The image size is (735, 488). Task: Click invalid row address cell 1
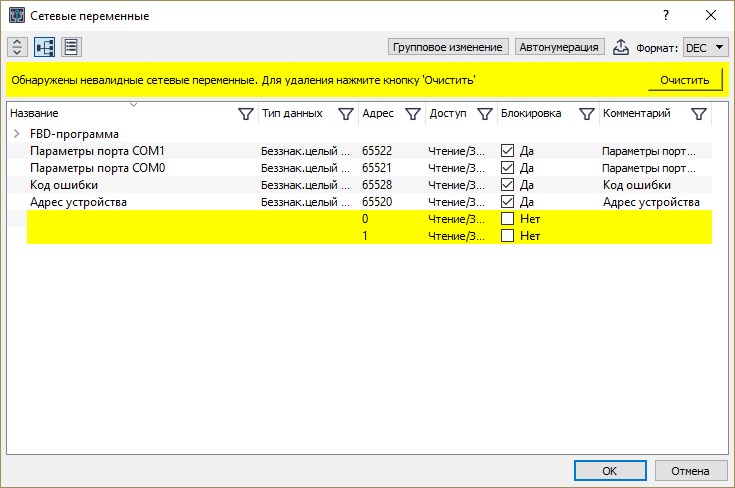pos(365,236)
